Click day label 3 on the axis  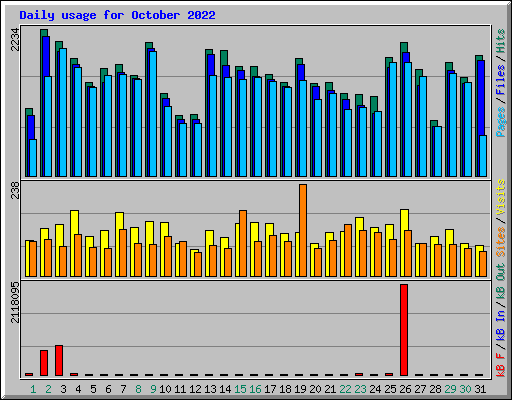click(x=63, y=389)
